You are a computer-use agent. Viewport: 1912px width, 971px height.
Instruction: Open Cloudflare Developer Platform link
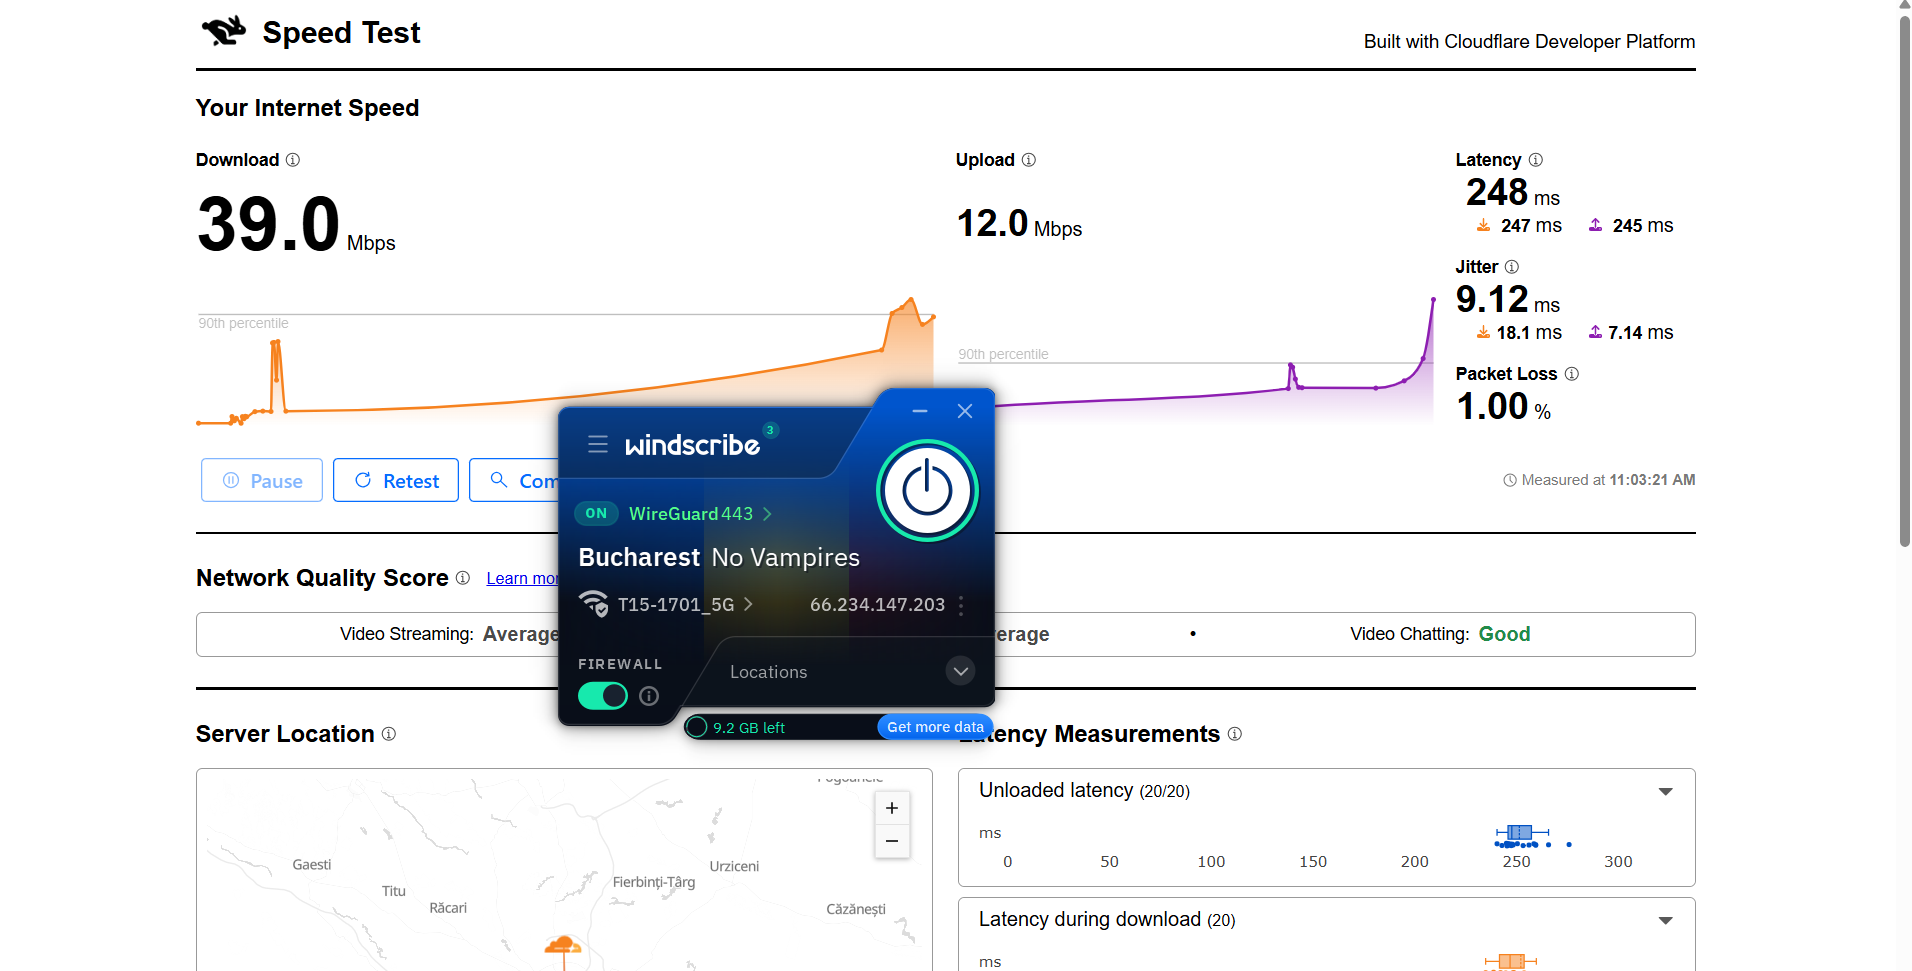click(1569, 41)
